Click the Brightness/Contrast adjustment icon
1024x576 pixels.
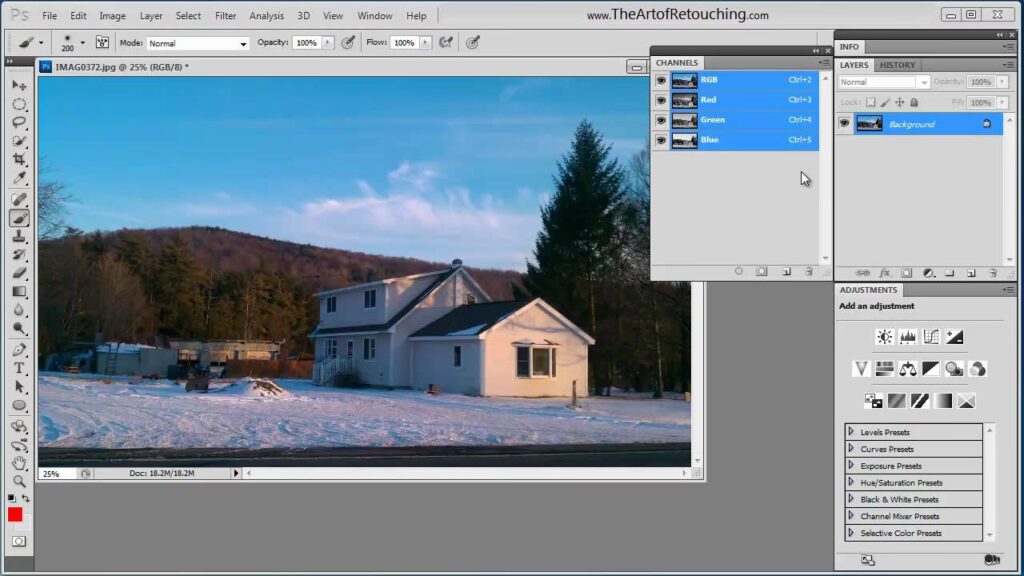[x=884, y=337]
